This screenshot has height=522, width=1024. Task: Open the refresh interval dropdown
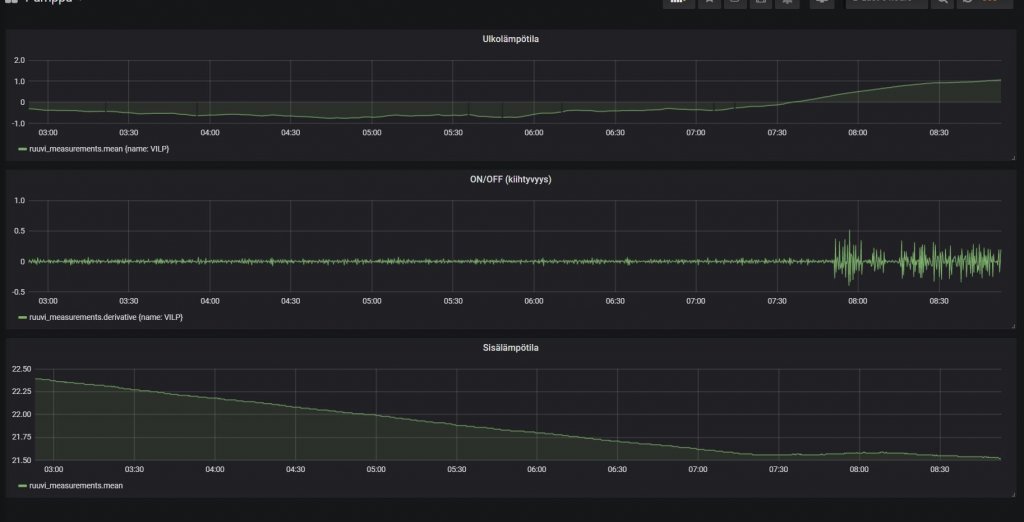point(990,3)
